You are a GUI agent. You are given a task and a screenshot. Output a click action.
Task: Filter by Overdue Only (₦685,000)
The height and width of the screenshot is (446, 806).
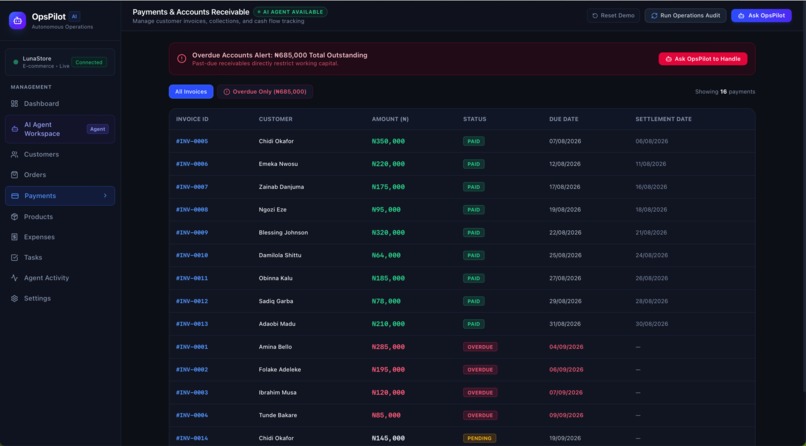click(x=265, y=92)
